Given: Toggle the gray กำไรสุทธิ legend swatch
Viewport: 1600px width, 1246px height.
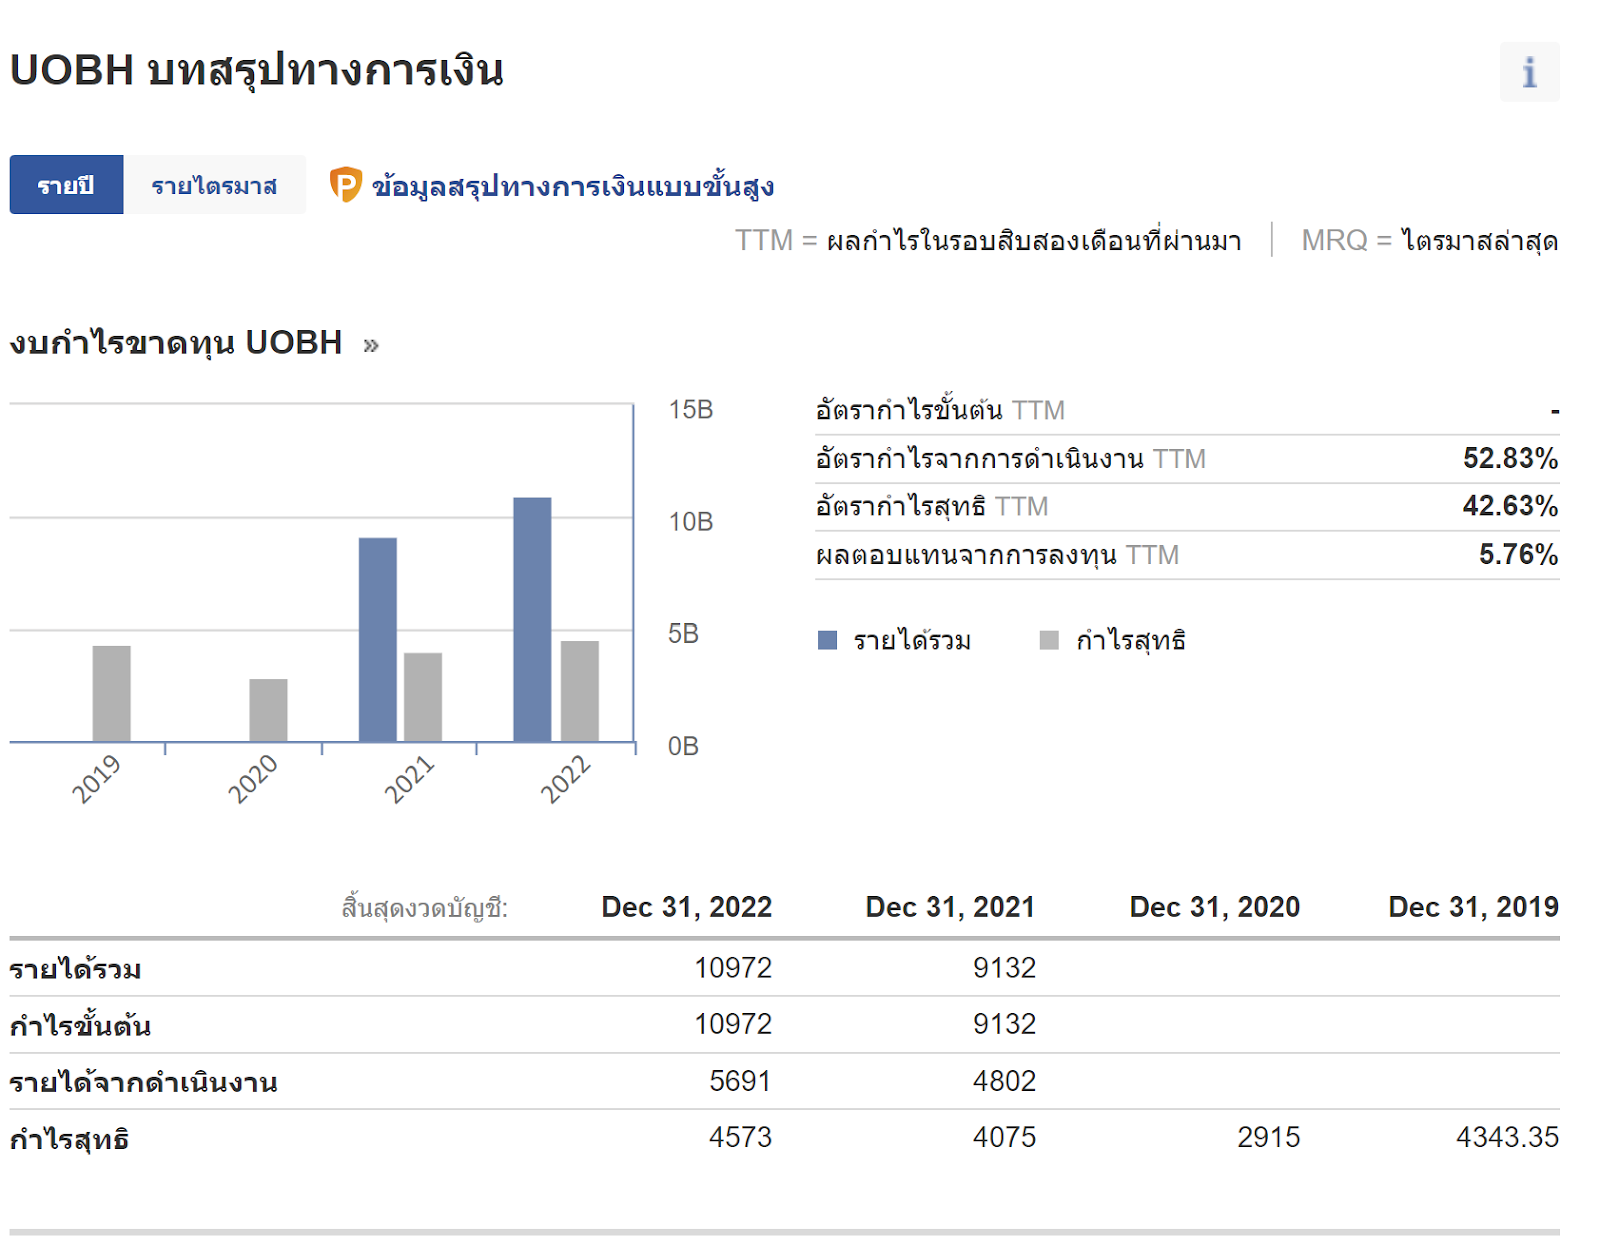Looking at the screenshot, I should 1049,640.
